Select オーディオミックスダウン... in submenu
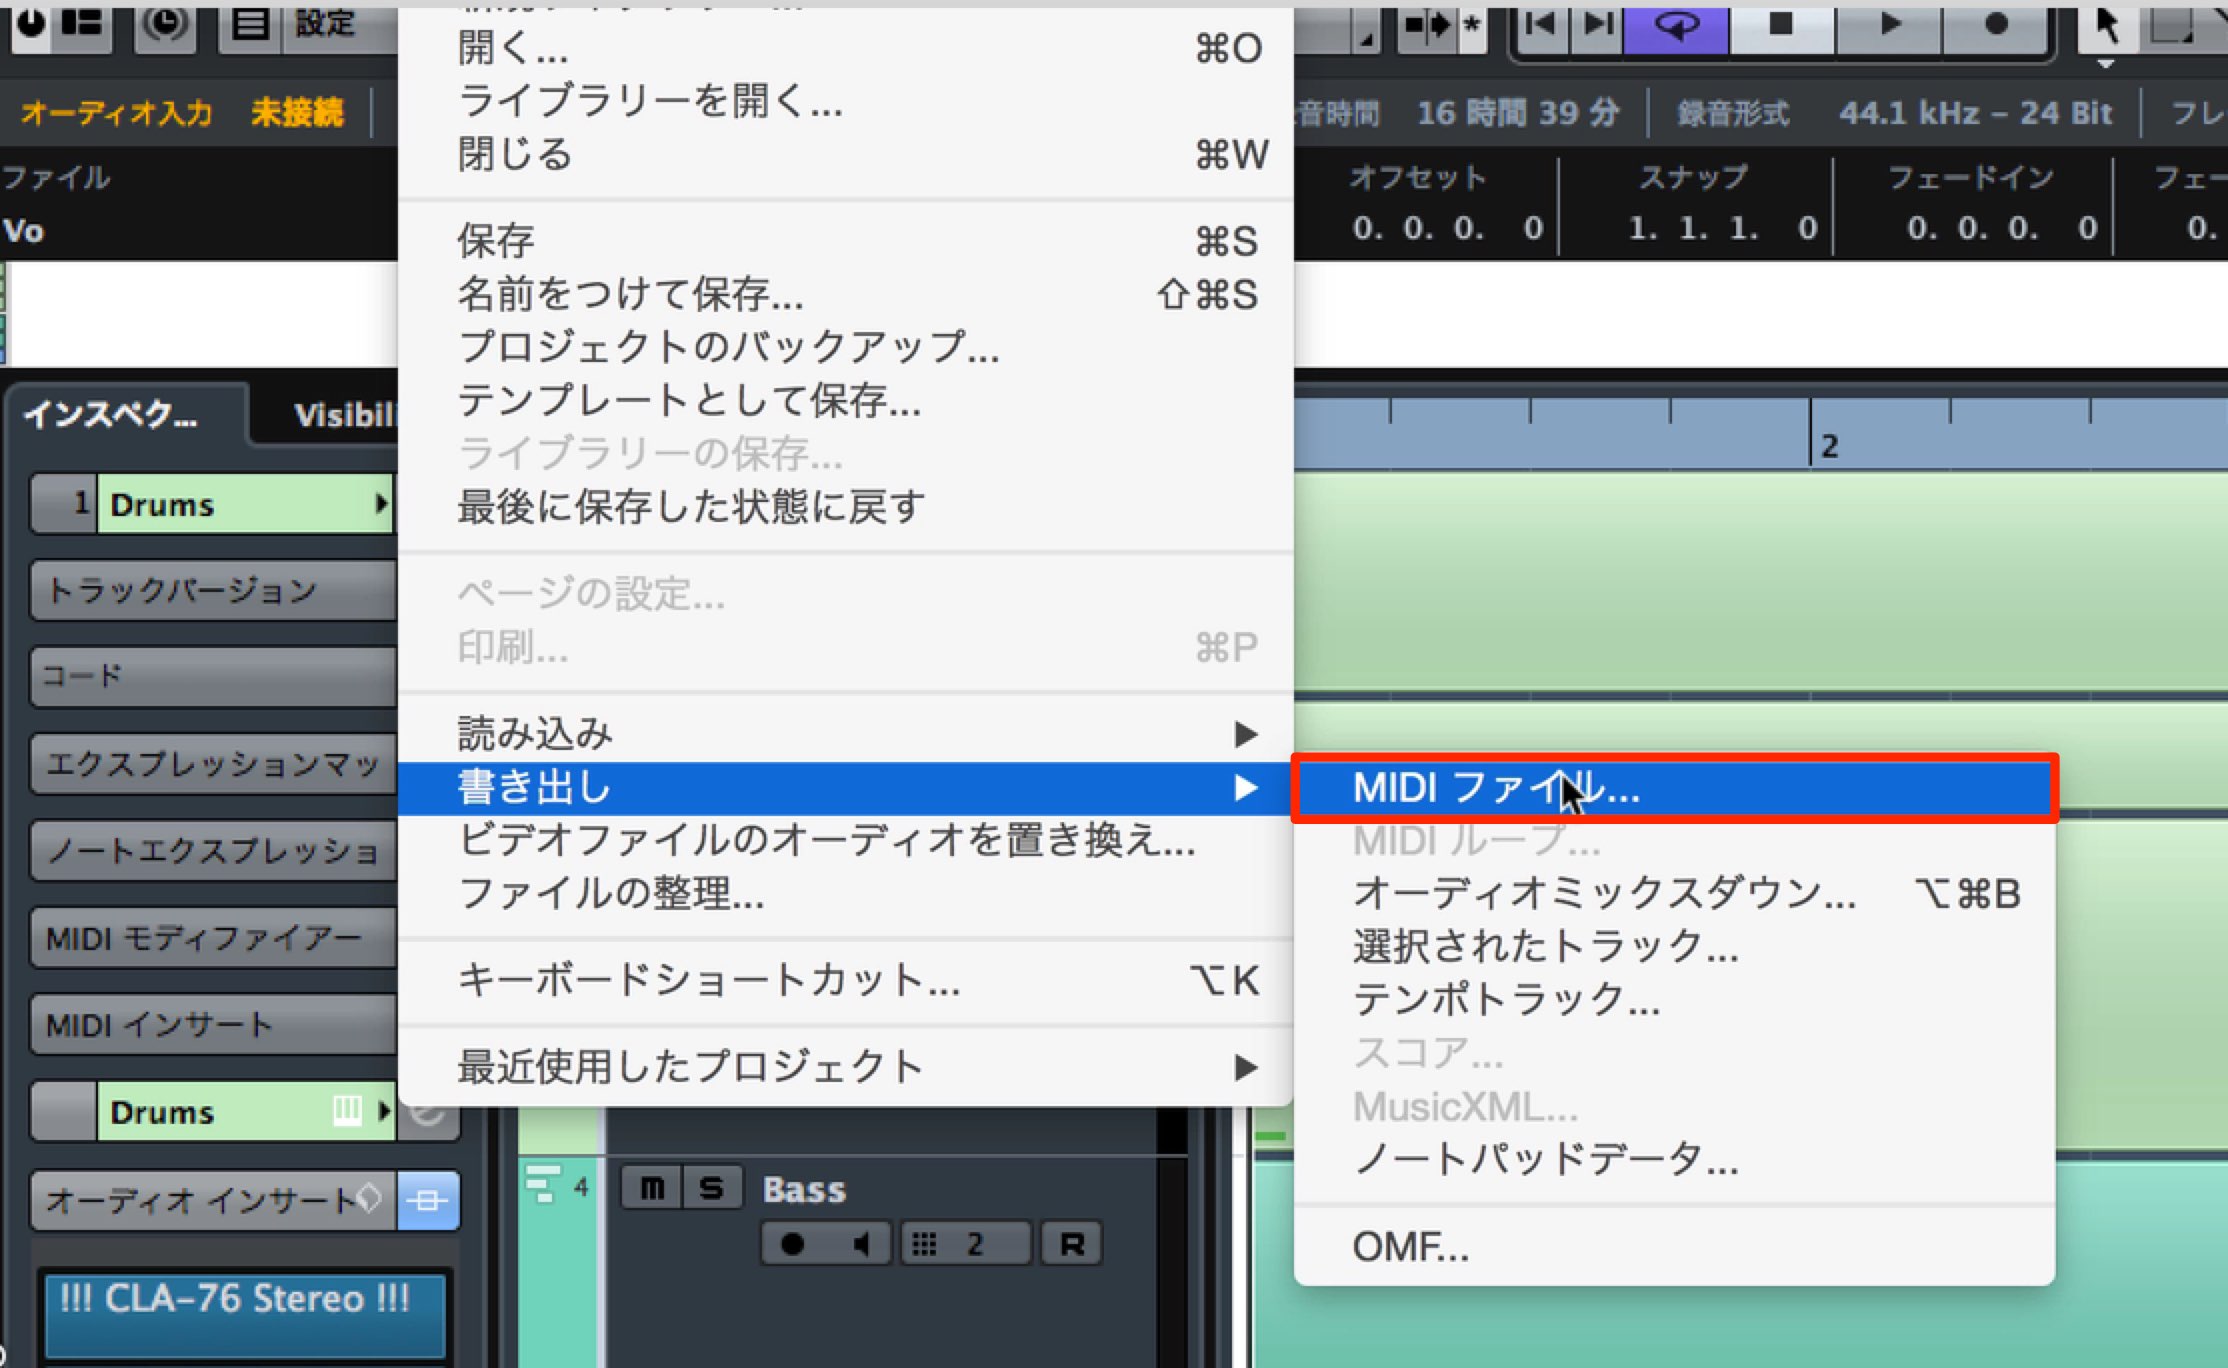This screenshot has width=2228, height=1368. coord(1674,893)
